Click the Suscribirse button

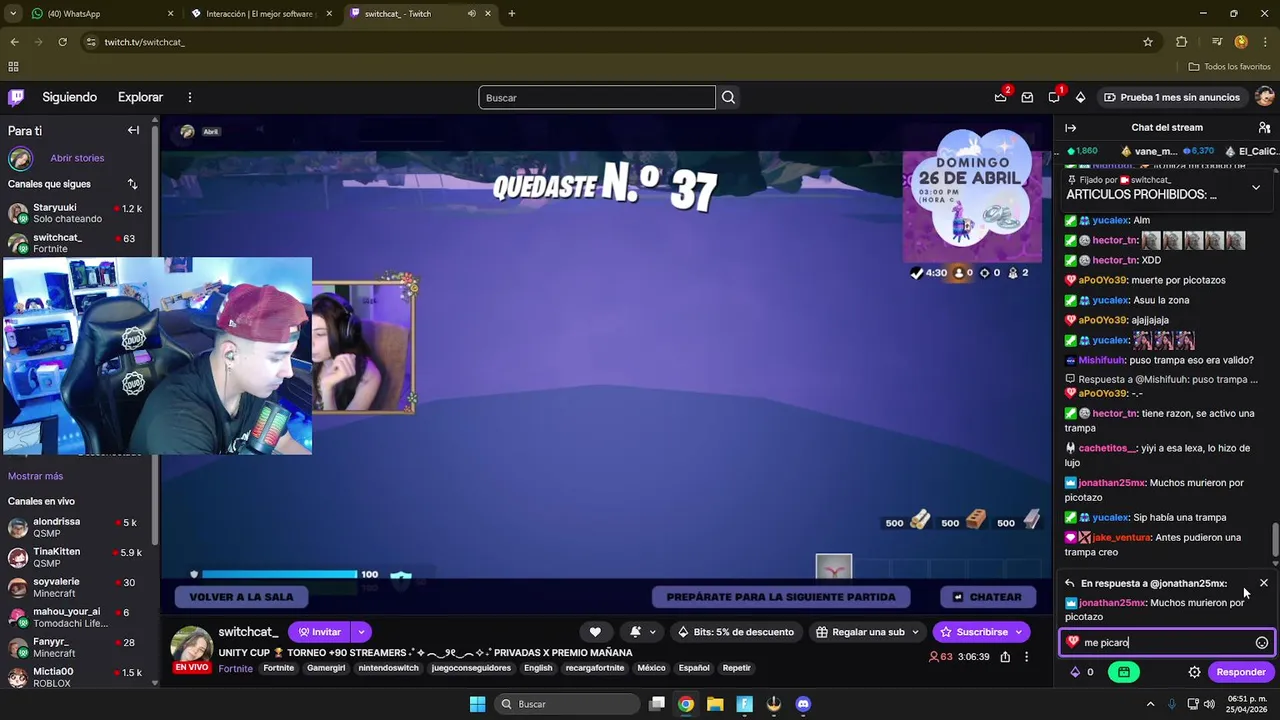pos(972,632)
